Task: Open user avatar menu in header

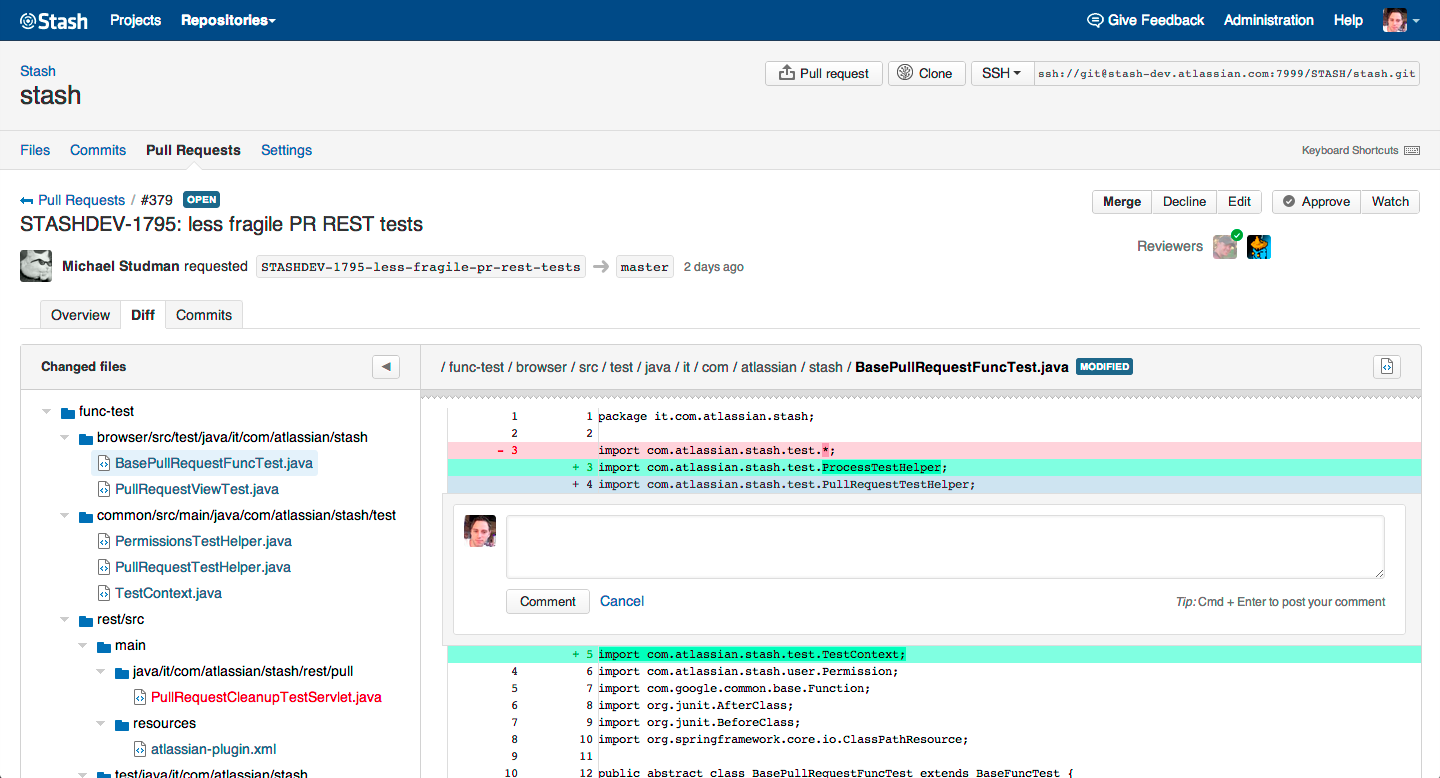Action: click(x=1401, y=20)
